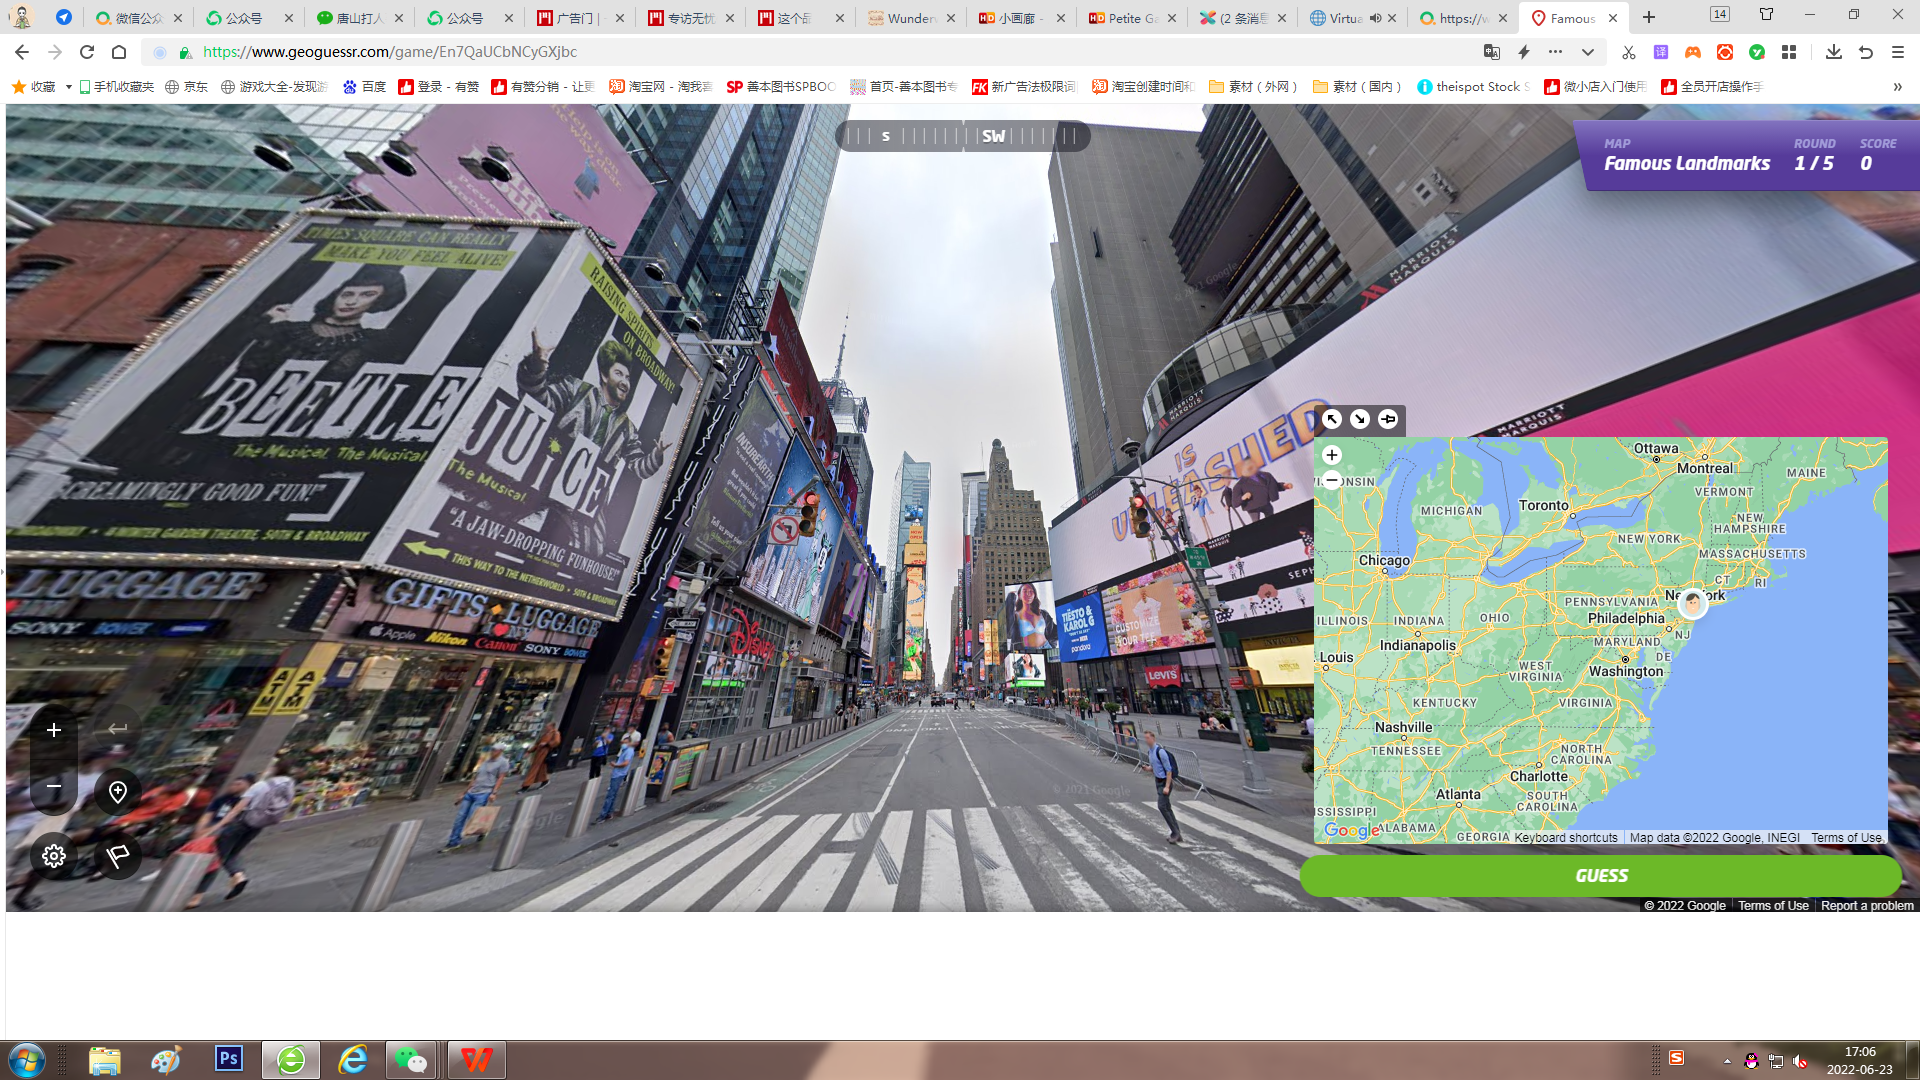Mute audio on the Virtu tab
The width and height of the screenshot is (1920, 1080).
1375,18
